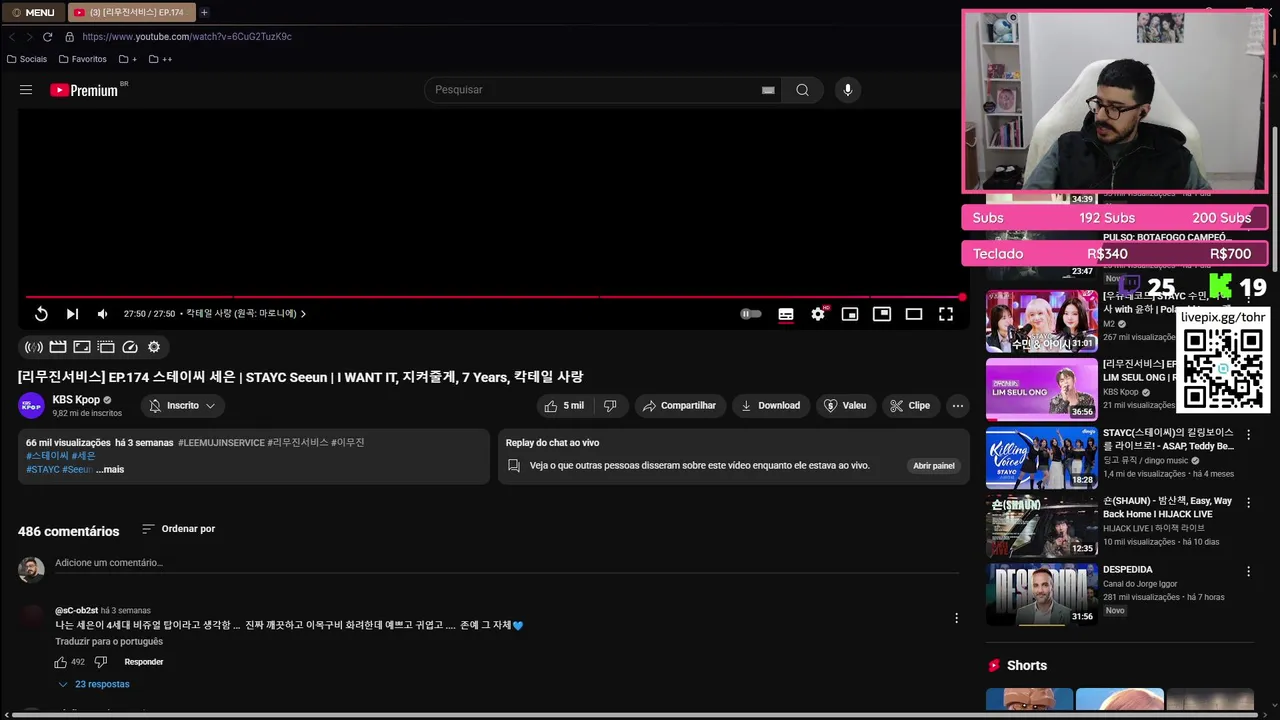Seek on the red video progress bar

point(494,297)
